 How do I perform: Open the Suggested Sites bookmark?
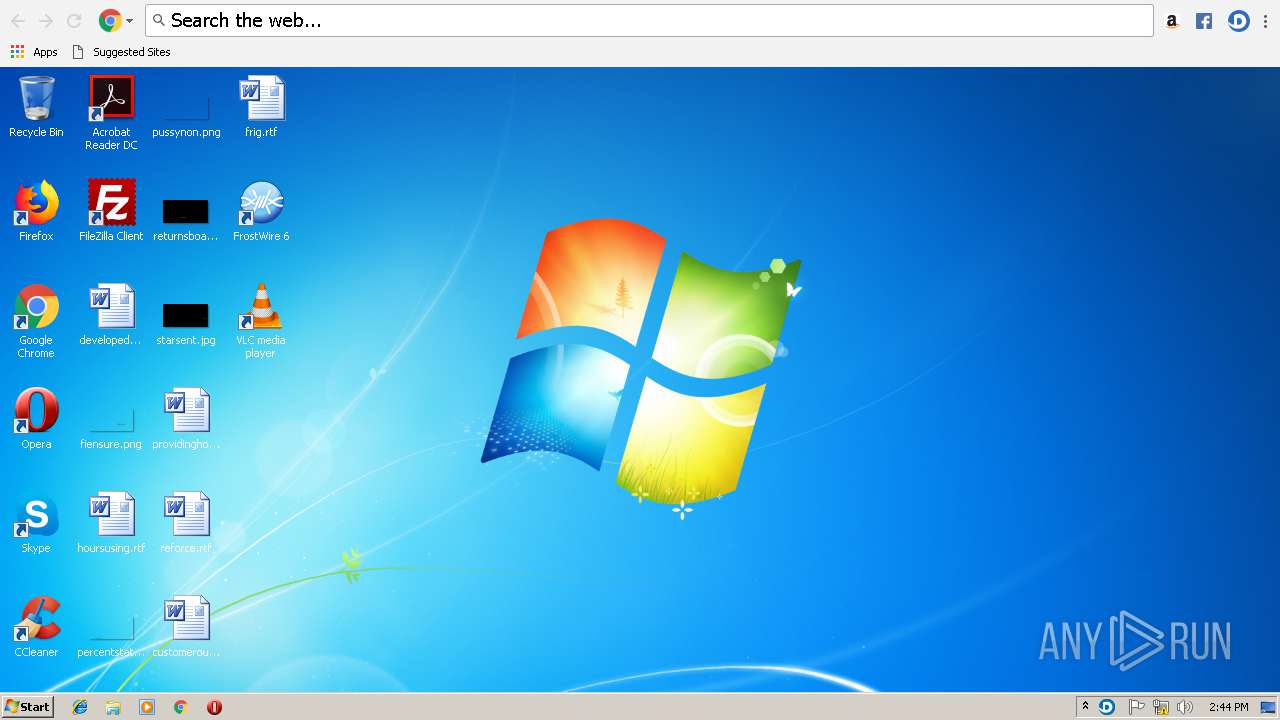click(x=121, y=52)
